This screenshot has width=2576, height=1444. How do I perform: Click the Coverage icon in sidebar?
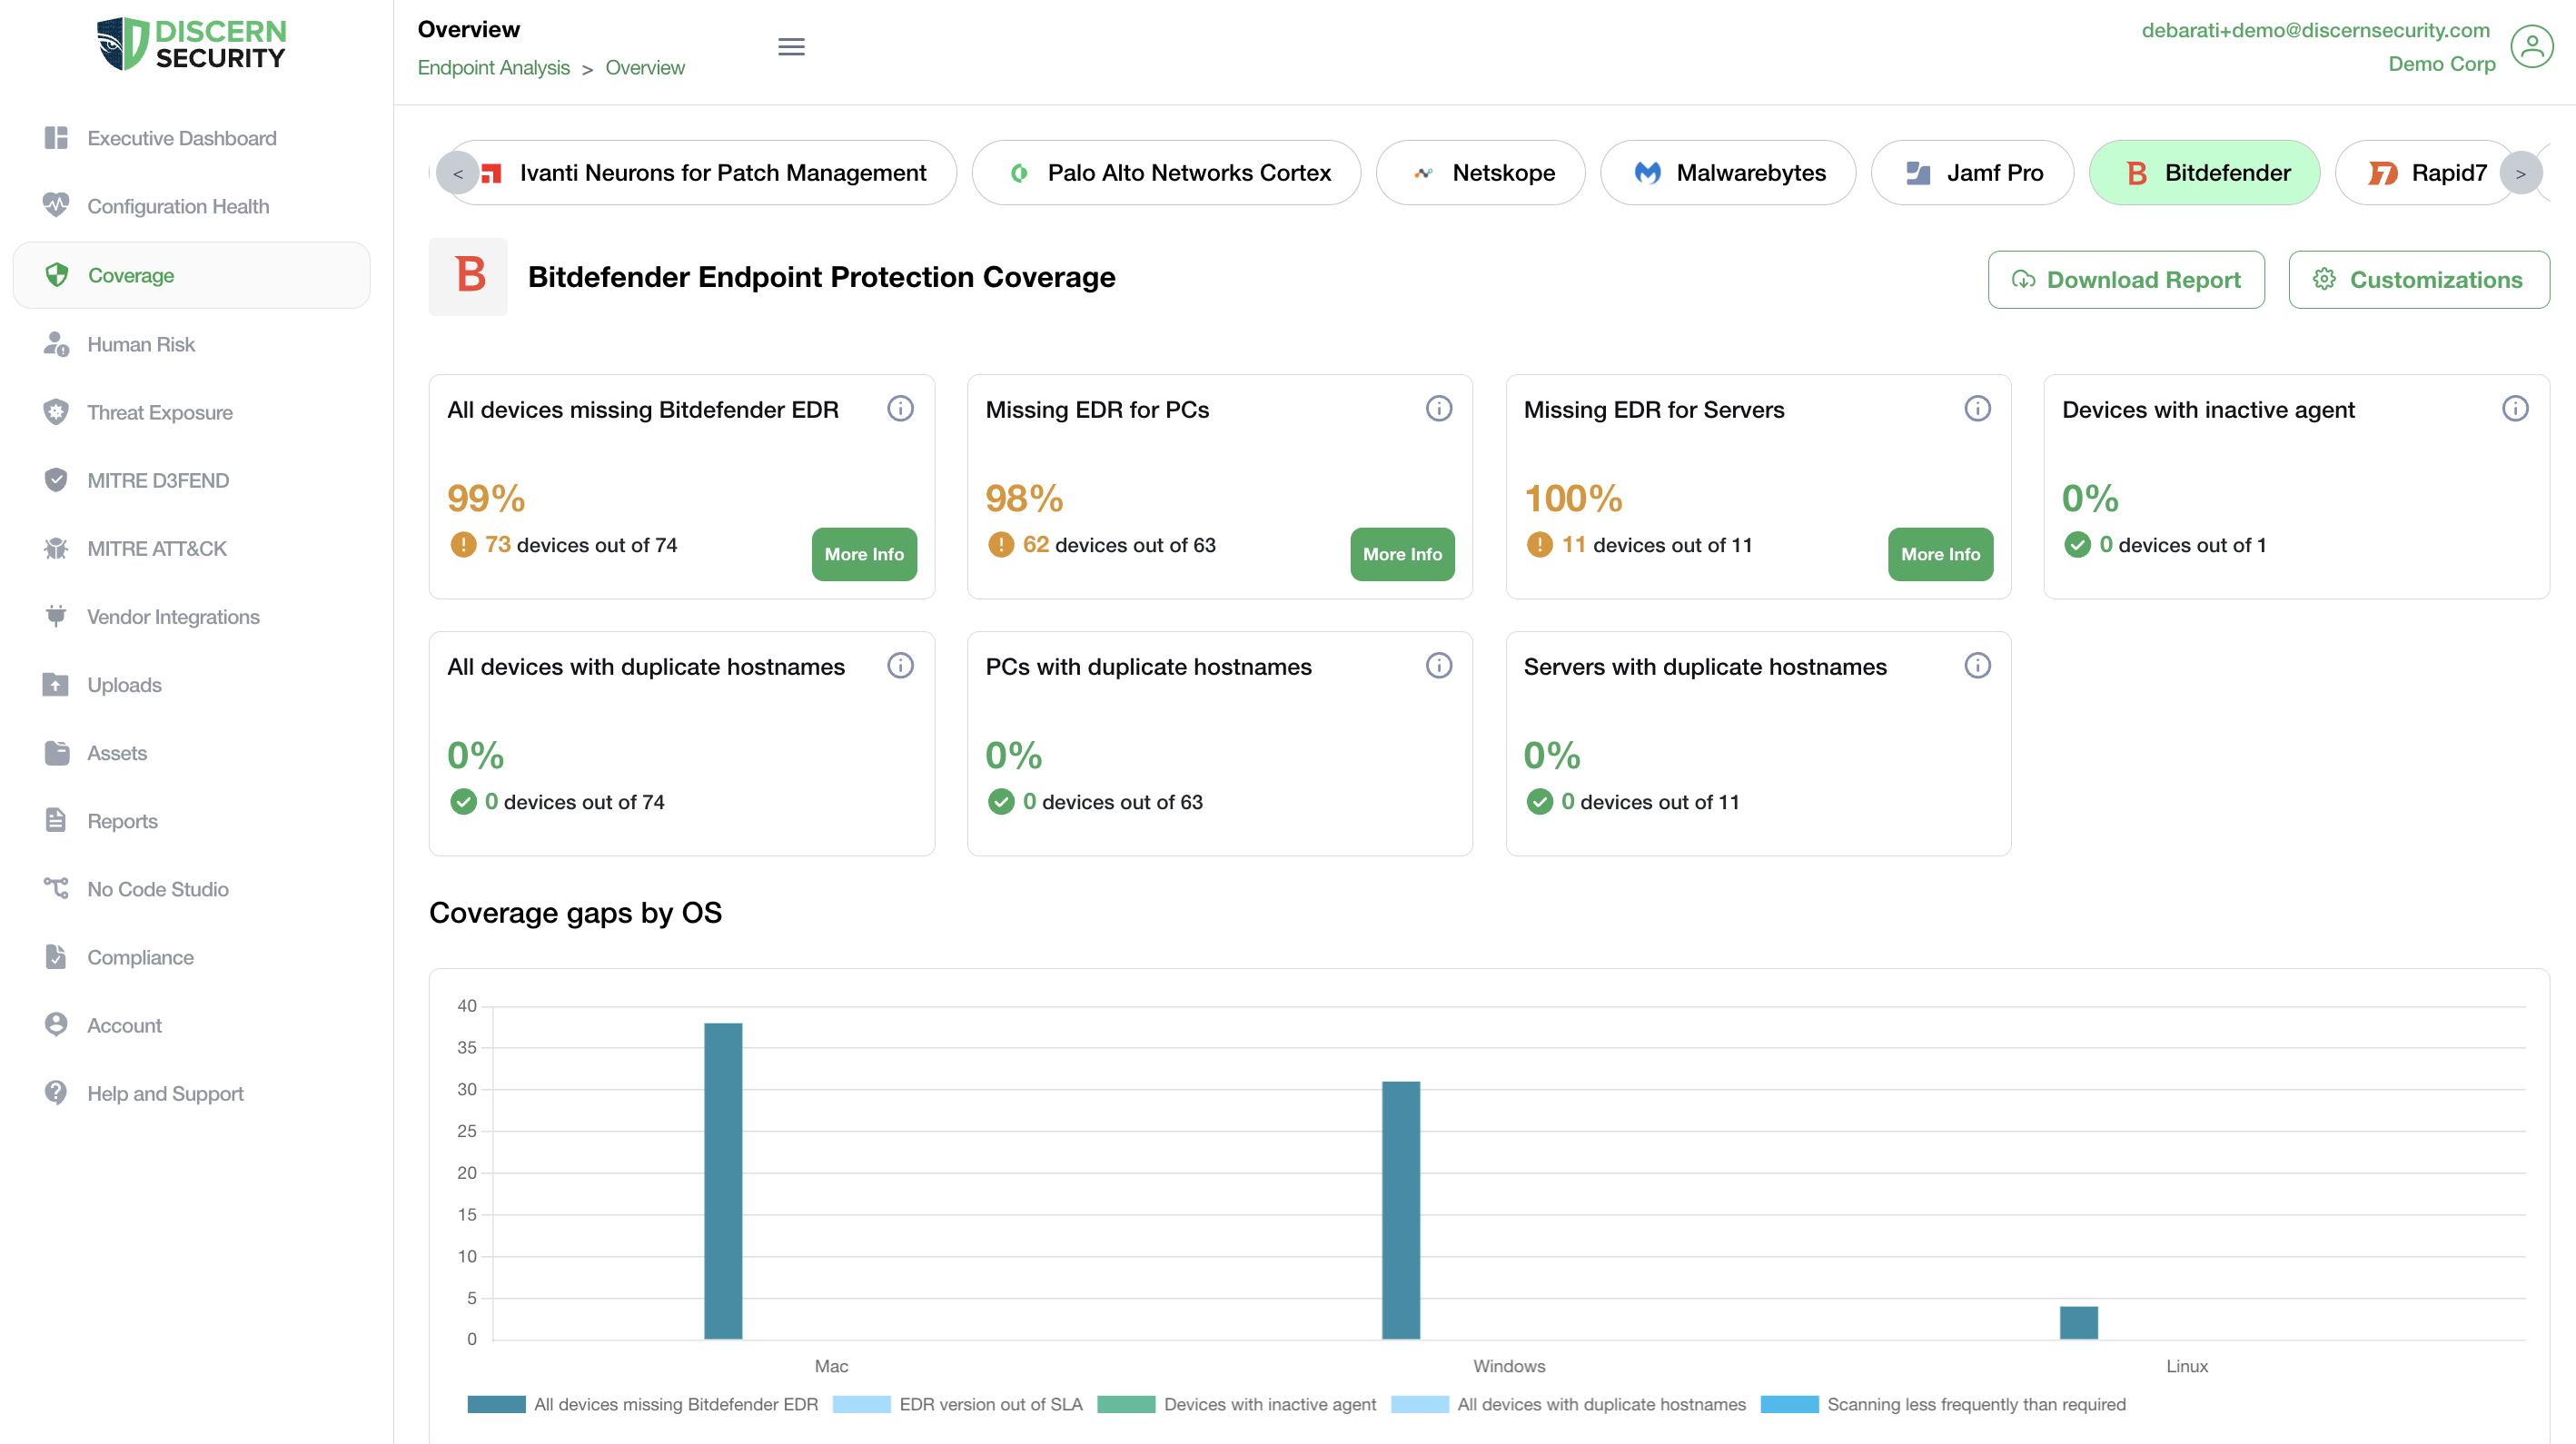point(56,274)
